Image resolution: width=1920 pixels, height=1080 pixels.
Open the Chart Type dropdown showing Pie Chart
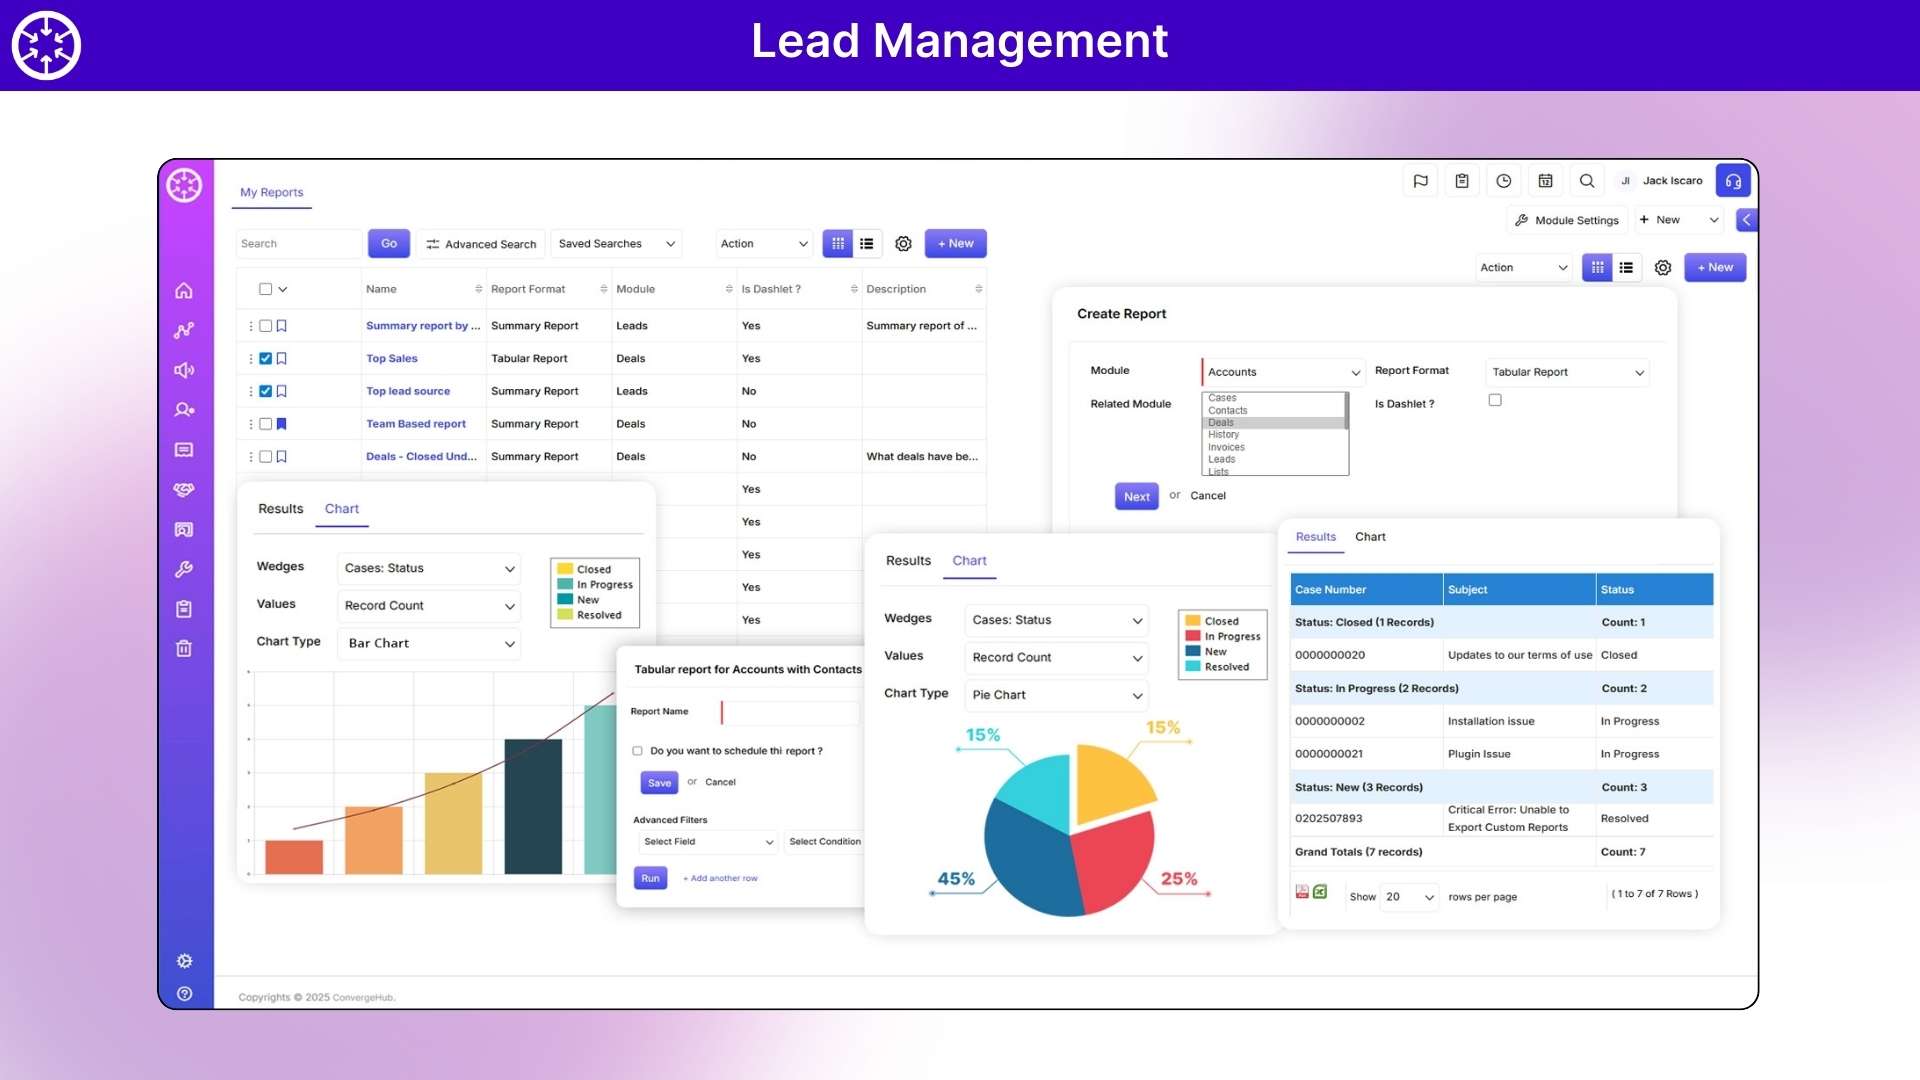[x=1056, y=695]
